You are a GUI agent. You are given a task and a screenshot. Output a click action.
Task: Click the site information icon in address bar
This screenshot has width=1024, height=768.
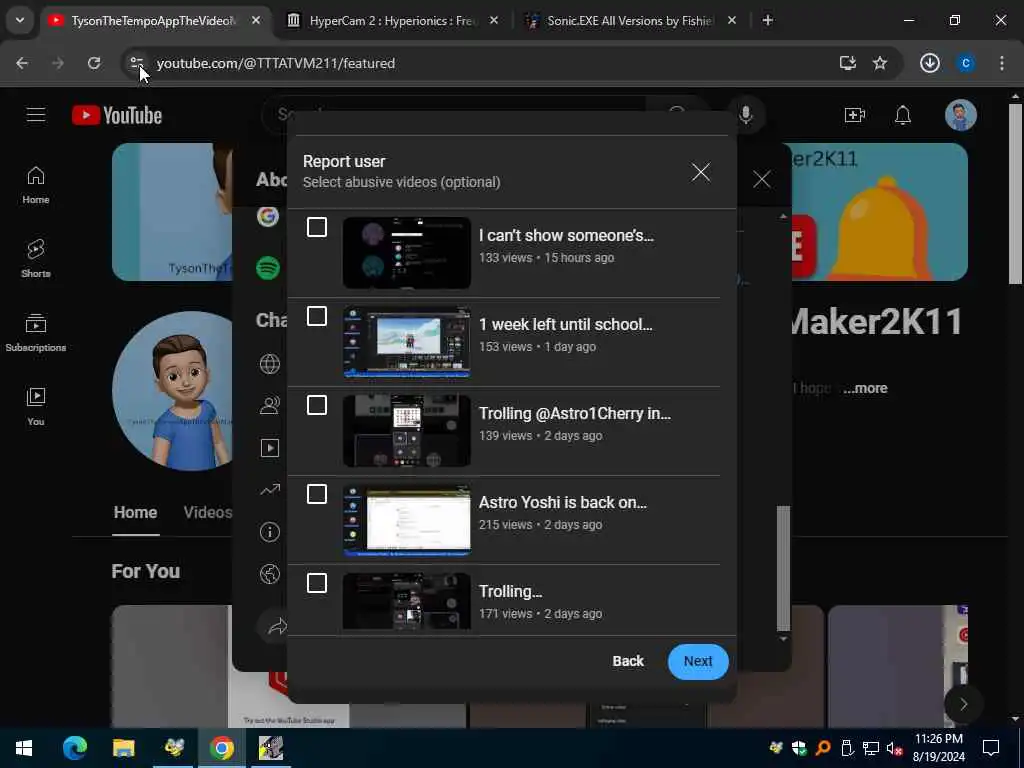coord(136,63)
